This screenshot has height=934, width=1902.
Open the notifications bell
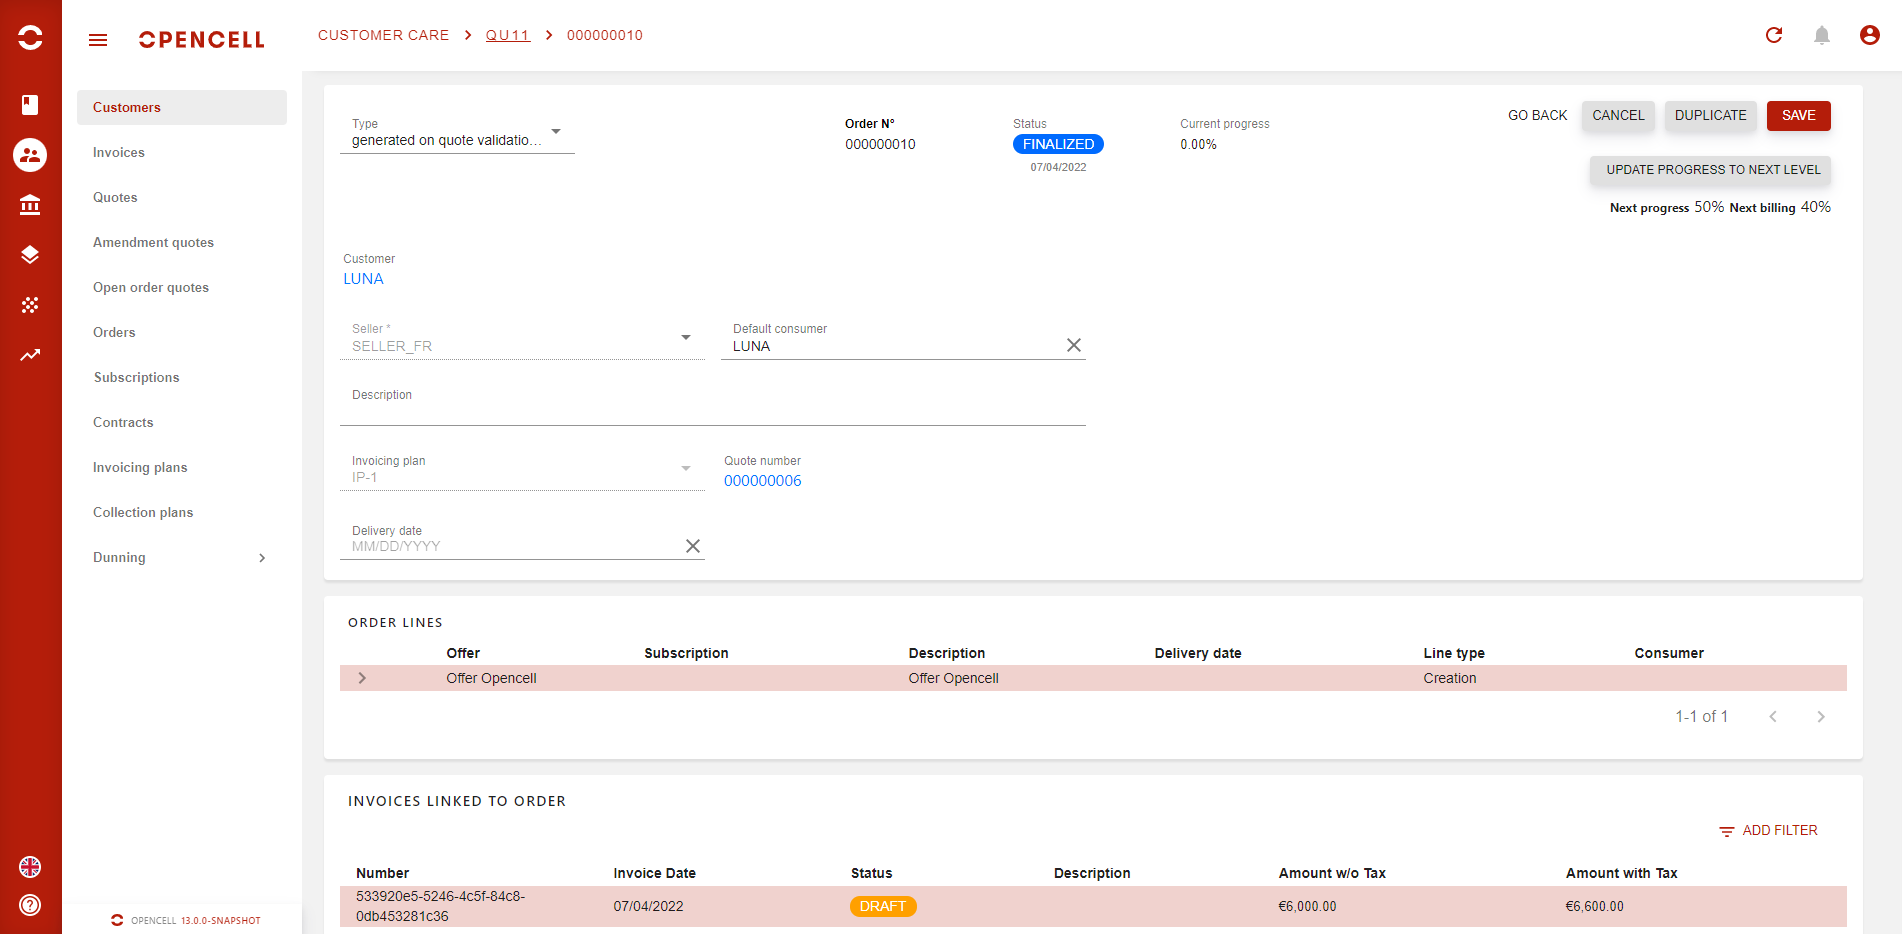coord(1822,35)
